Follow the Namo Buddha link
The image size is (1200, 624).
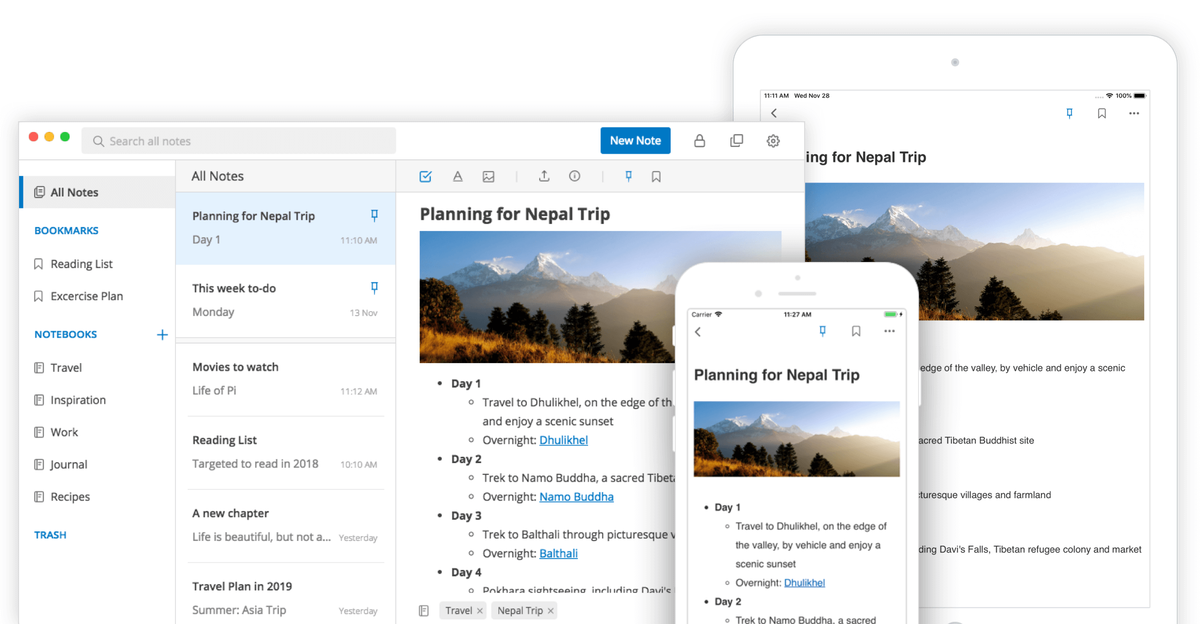(576, 497)
